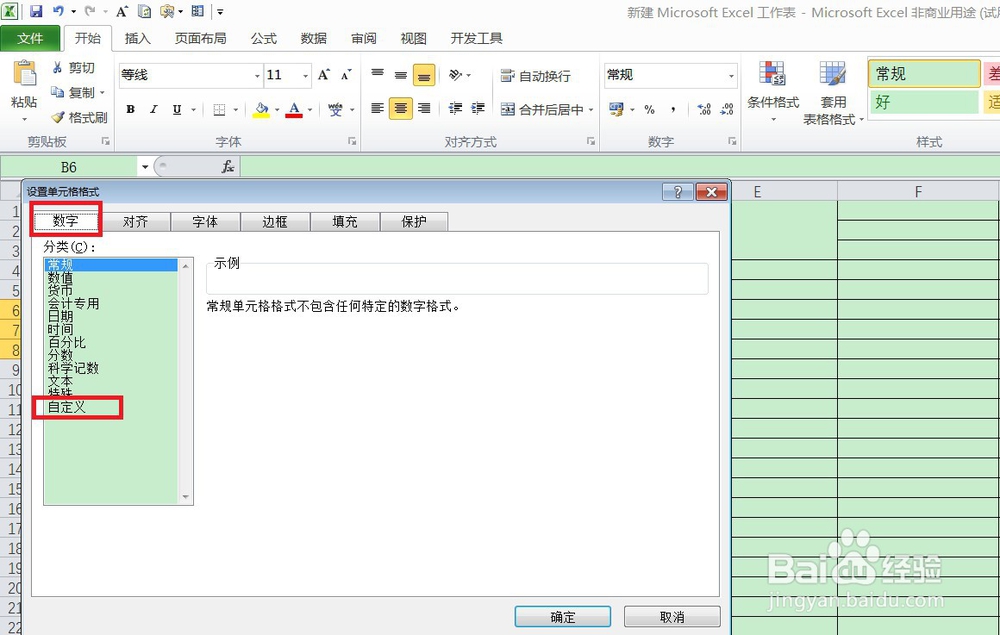Click the Undo icon
This screenshot has width=1000, height=635.
[x=57, y=9]
